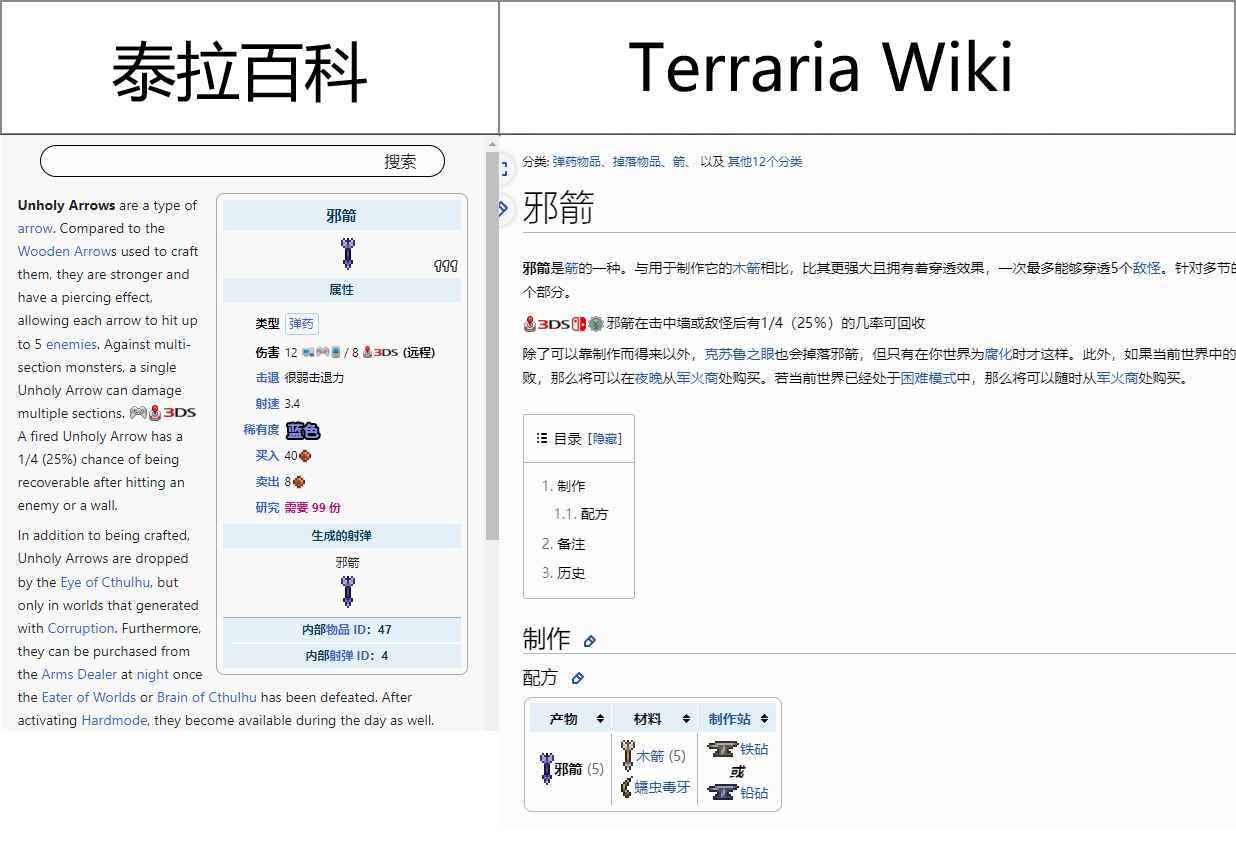Open the night link
The width and height of the screenshot is (1236, 841).
point(153,674)
